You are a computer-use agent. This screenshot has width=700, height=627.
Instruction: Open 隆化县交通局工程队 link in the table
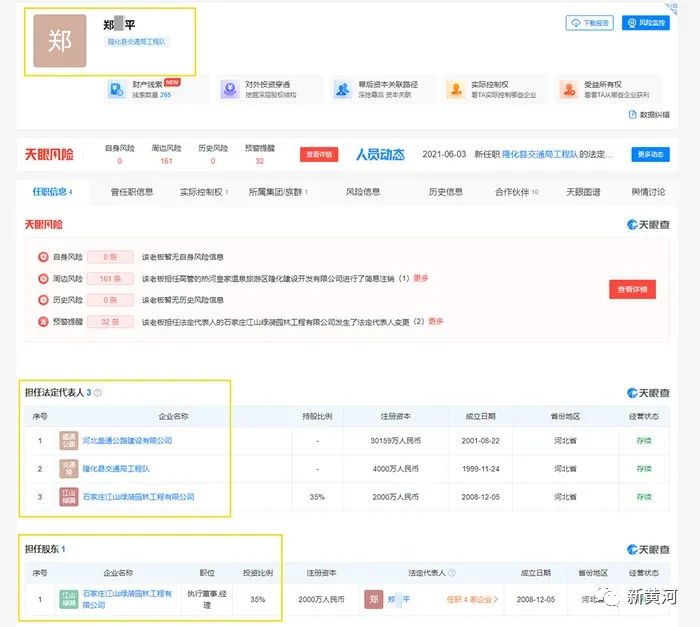coord(116,468)
